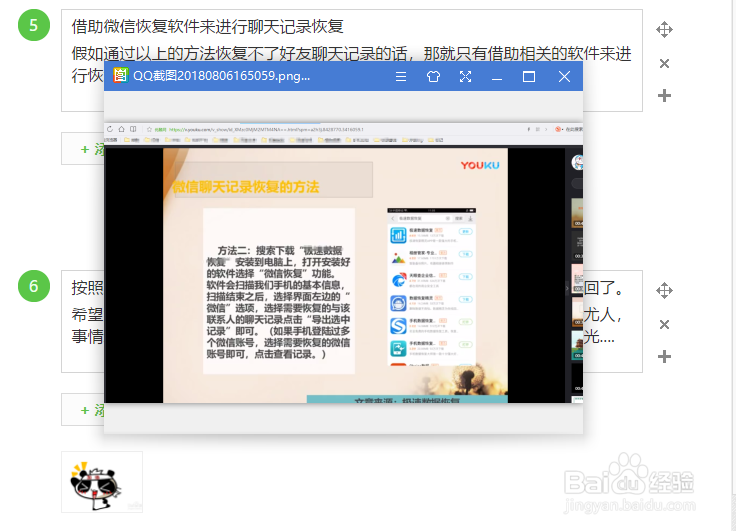The image size is (736, 531).
Task: Click the heading 微信聊天记录恢复的方法 in the video
Action: [246, 187]
